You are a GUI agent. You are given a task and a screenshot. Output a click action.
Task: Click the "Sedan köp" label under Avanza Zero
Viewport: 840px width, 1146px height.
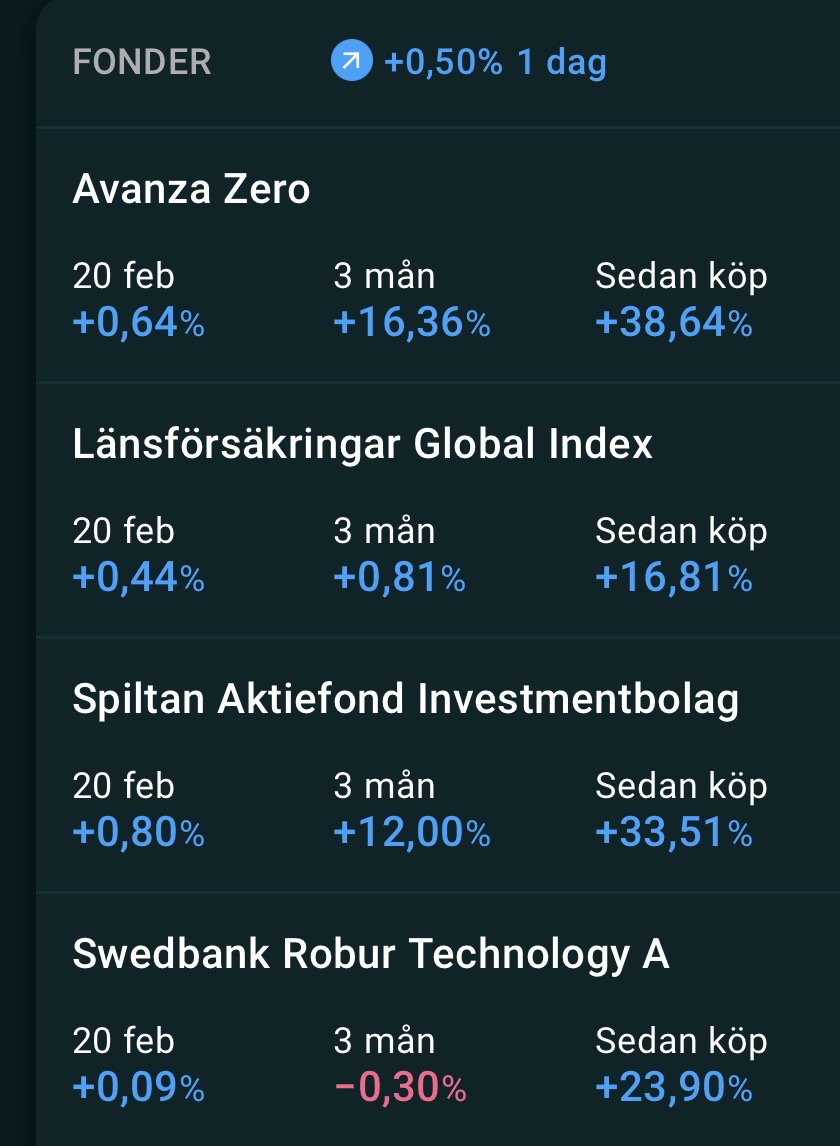(x=681, y=276)
